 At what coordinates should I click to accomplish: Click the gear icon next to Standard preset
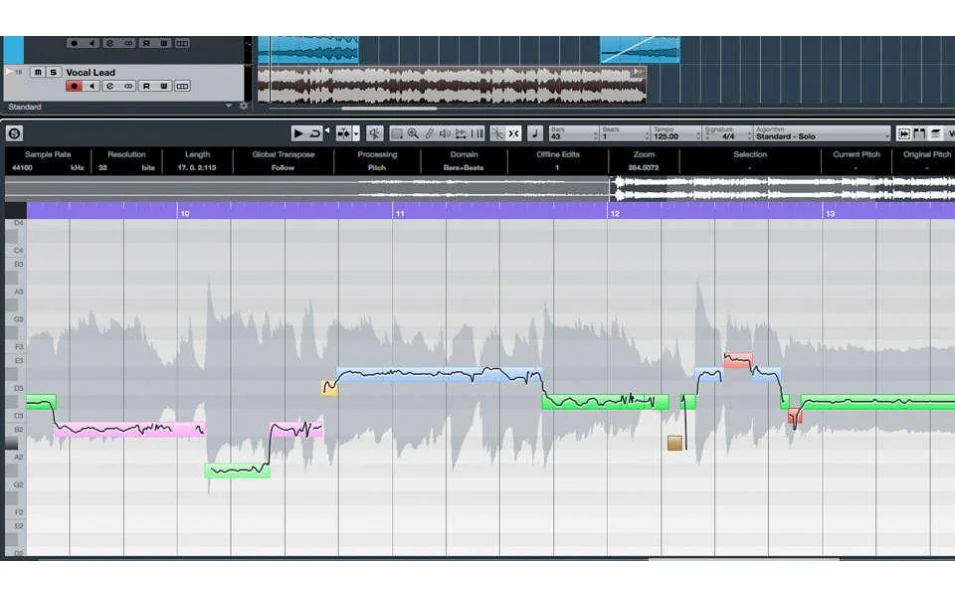click(x=243, y=106)
